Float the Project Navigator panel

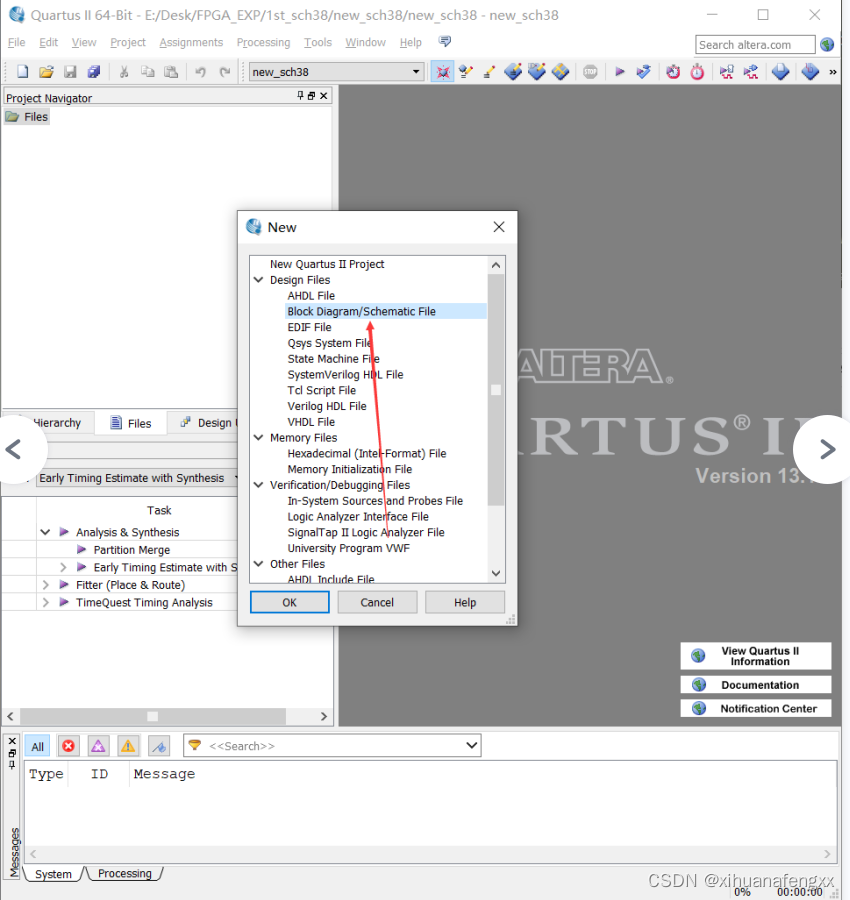click(x=312, y=96)
